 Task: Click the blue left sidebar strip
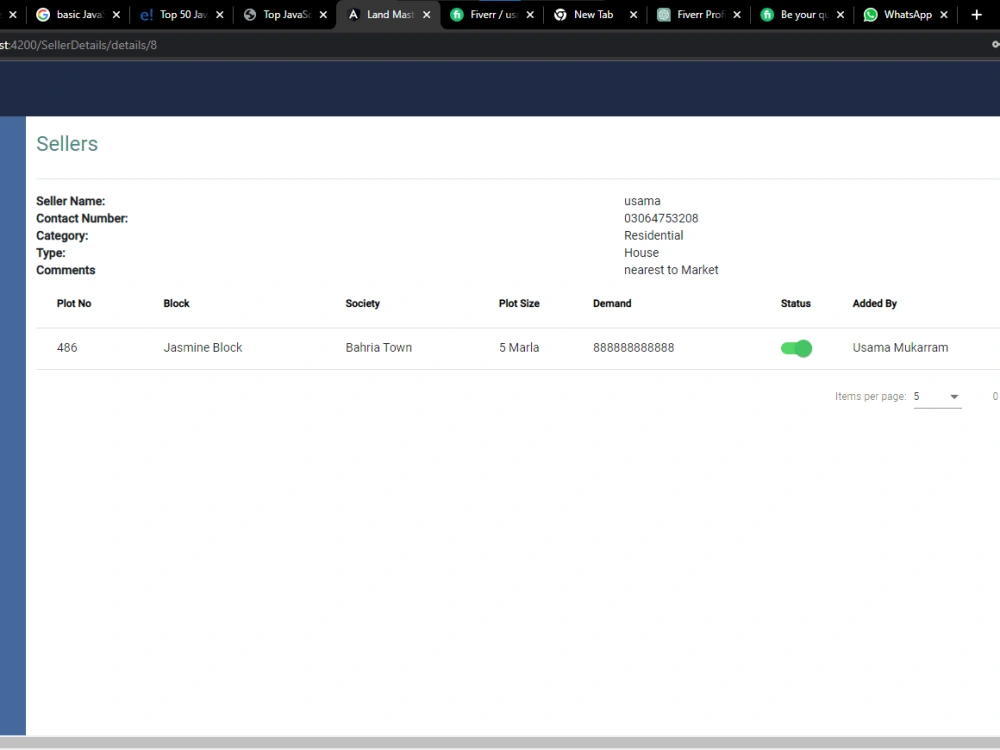(x=13, y=426)
